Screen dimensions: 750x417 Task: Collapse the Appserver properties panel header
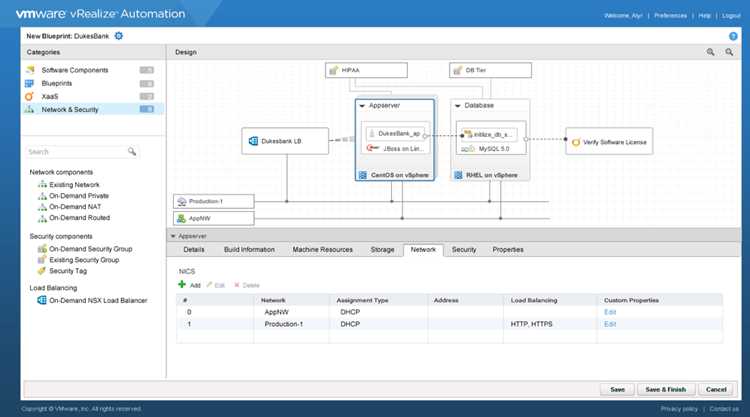[x=173, y=236]
